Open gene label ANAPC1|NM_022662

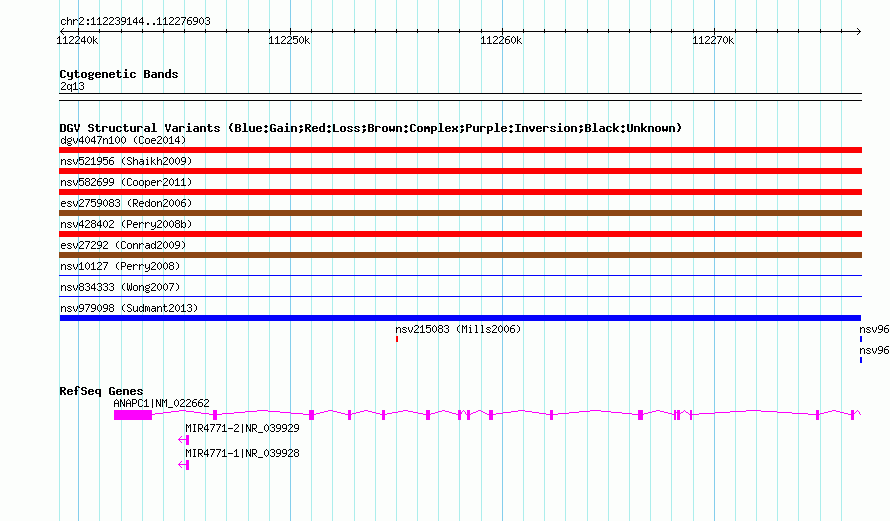point(161,403)
